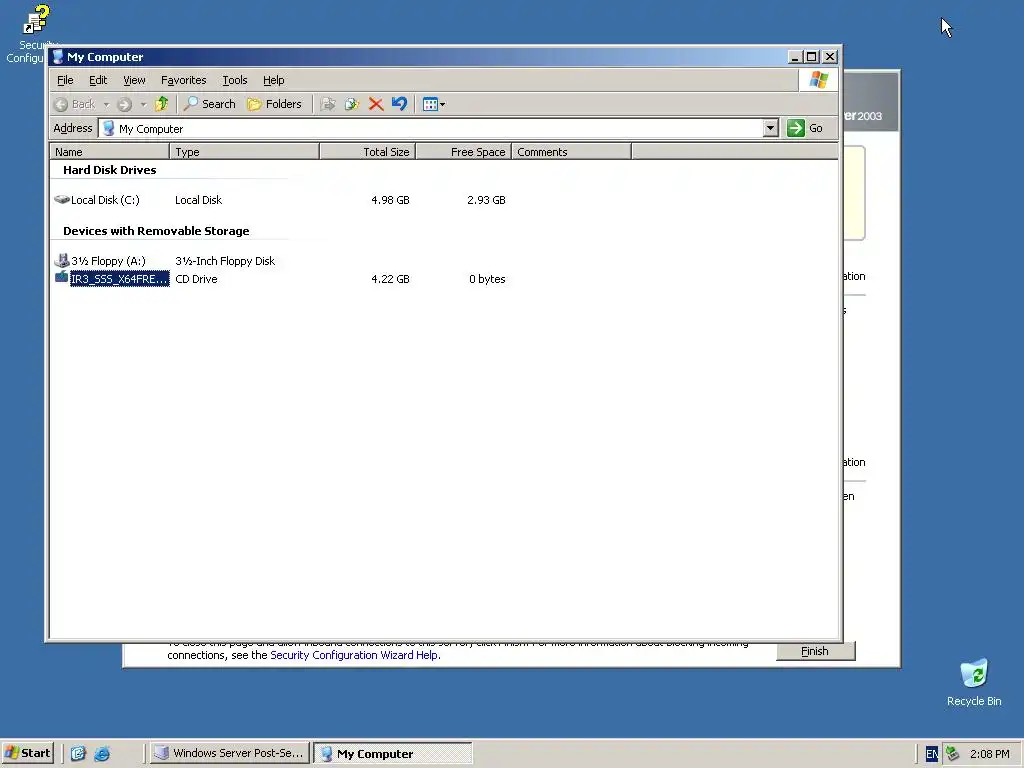The width and height of the screenshot is (1024, 768).
Task: Sort by the Free Space column header
Action: tap(464, 152)
